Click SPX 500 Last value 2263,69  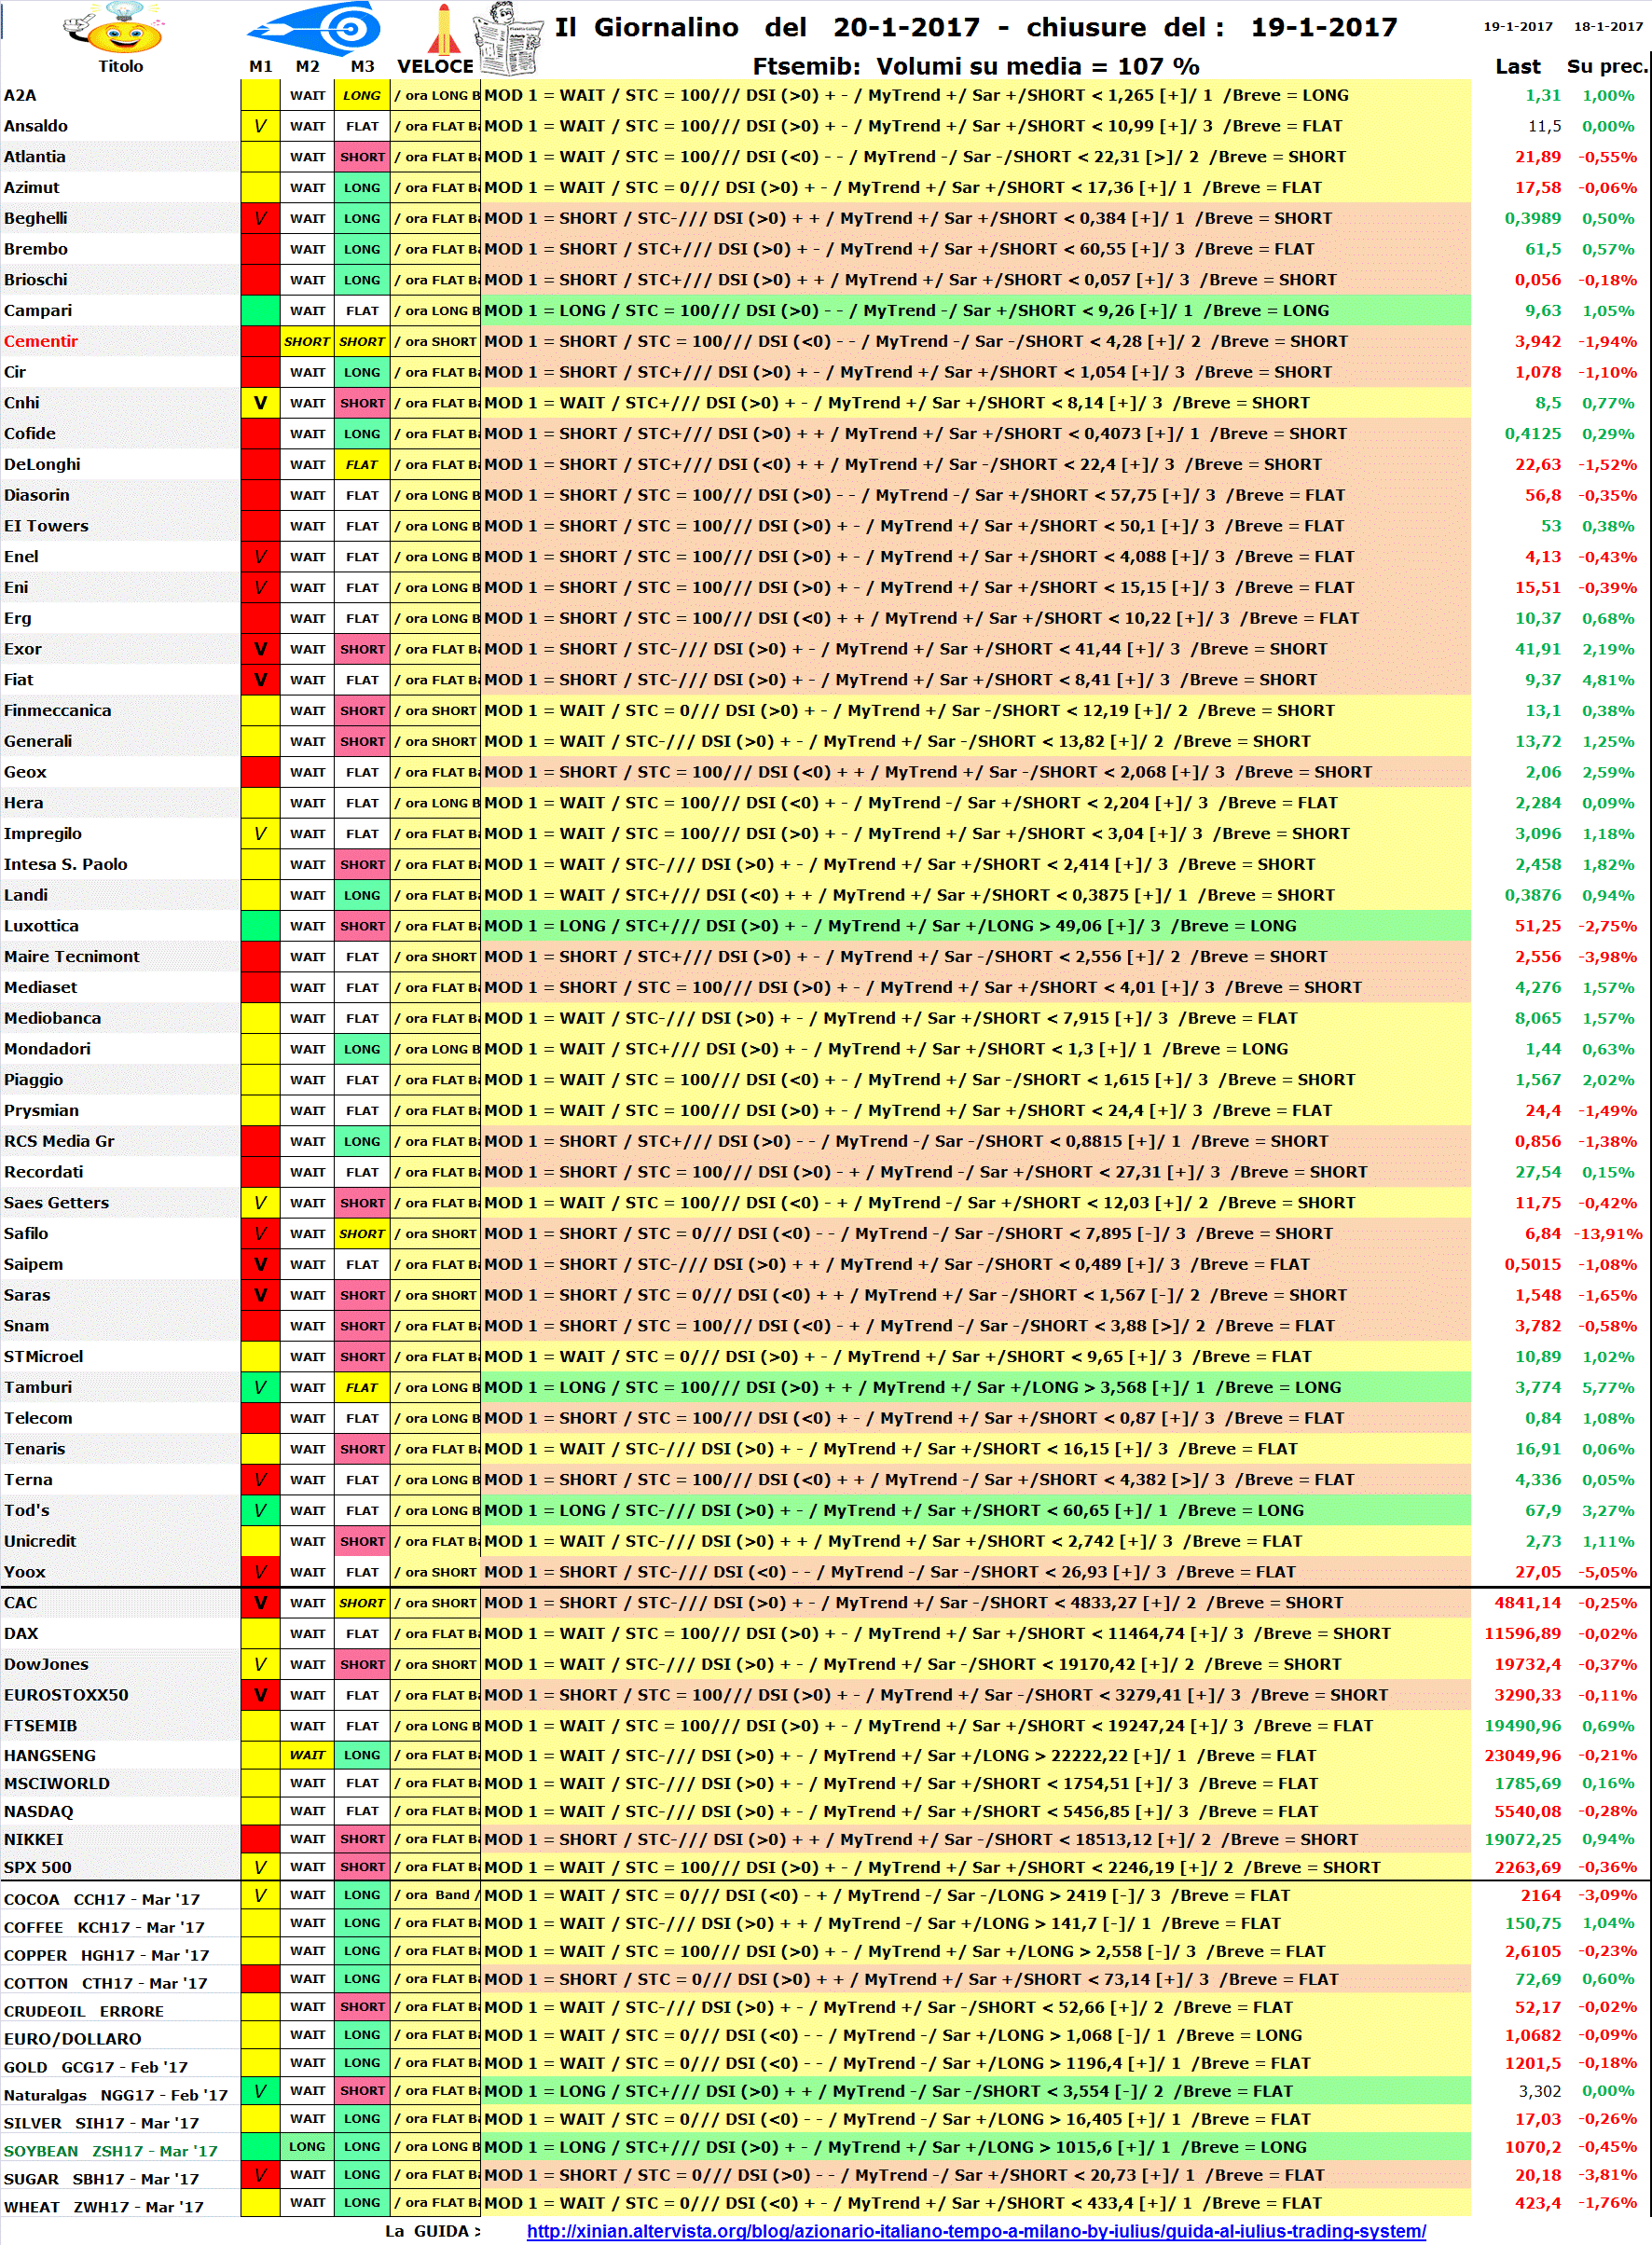coord(1527,1867)
